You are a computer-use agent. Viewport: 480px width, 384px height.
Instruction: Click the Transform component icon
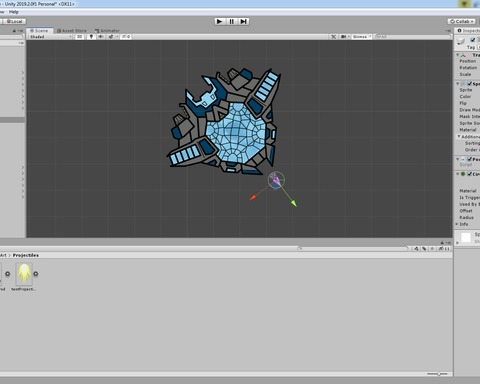click(463, 55)
